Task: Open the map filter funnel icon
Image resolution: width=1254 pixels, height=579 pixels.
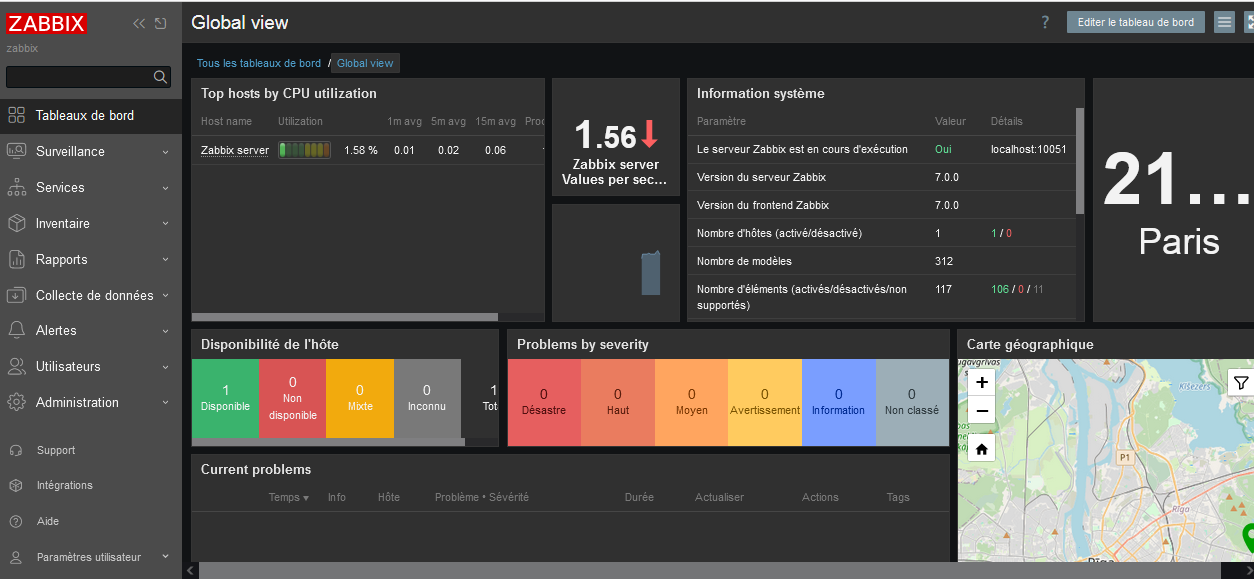Action: (x=1241, y=383)
